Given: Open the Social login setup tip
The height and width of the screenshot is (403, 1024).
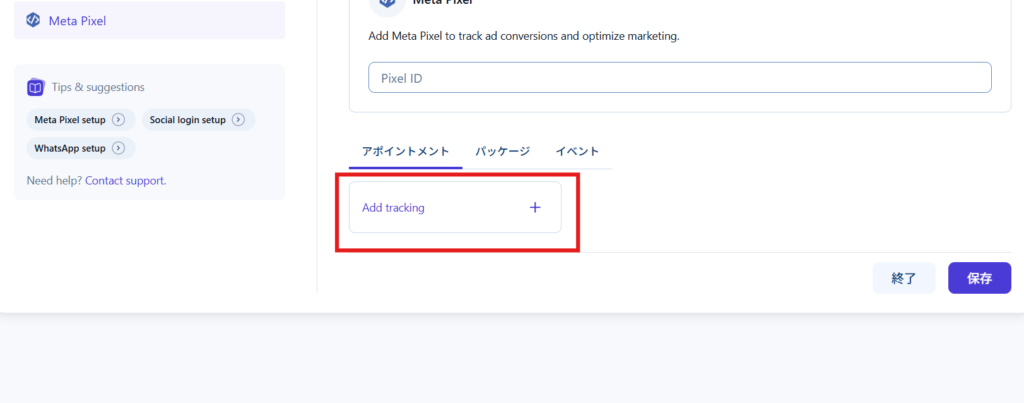Looking at the screenshot, I should point(188,120).
